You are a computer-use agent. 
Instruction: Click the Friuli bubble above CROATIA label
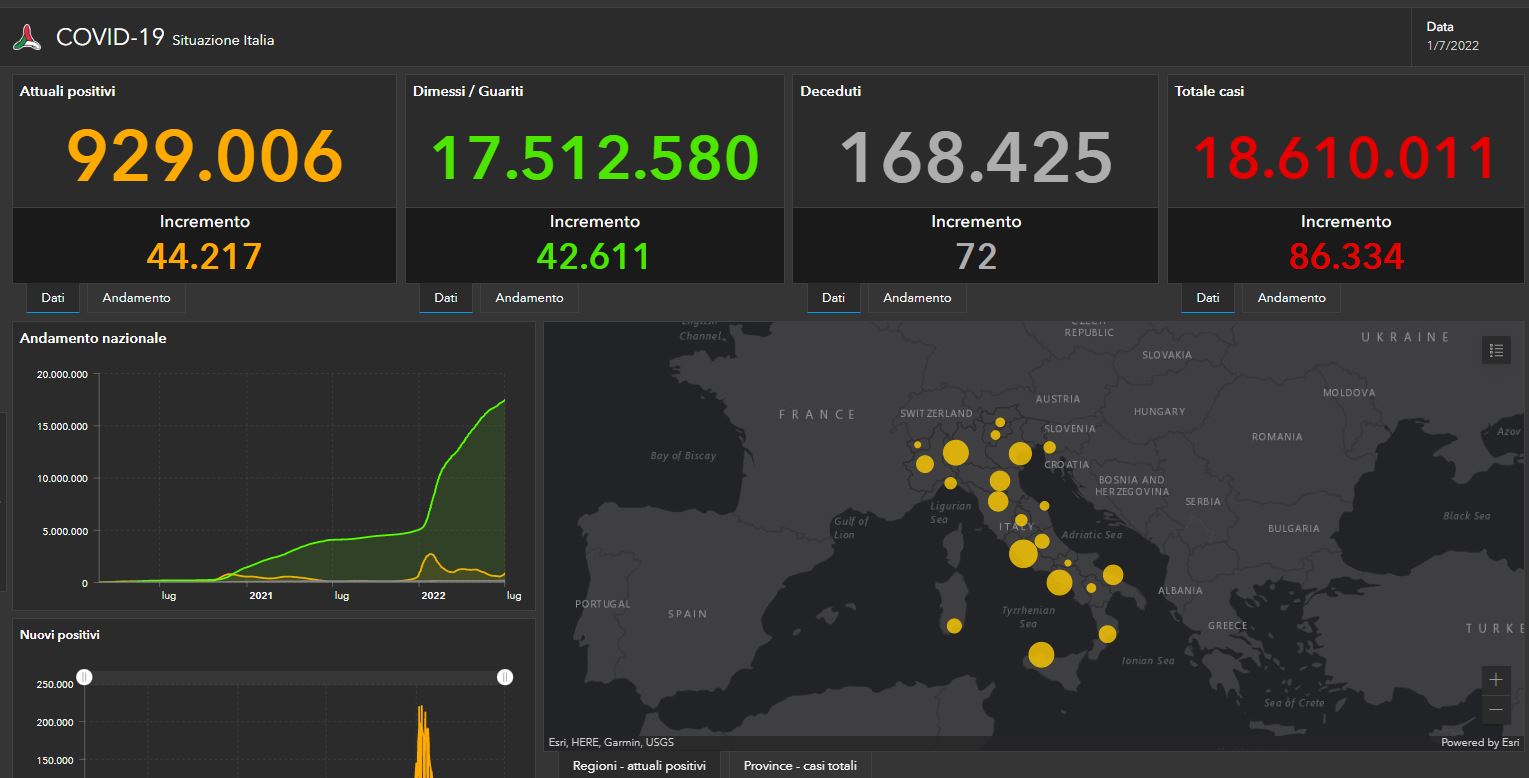(x=1050, y=447)
